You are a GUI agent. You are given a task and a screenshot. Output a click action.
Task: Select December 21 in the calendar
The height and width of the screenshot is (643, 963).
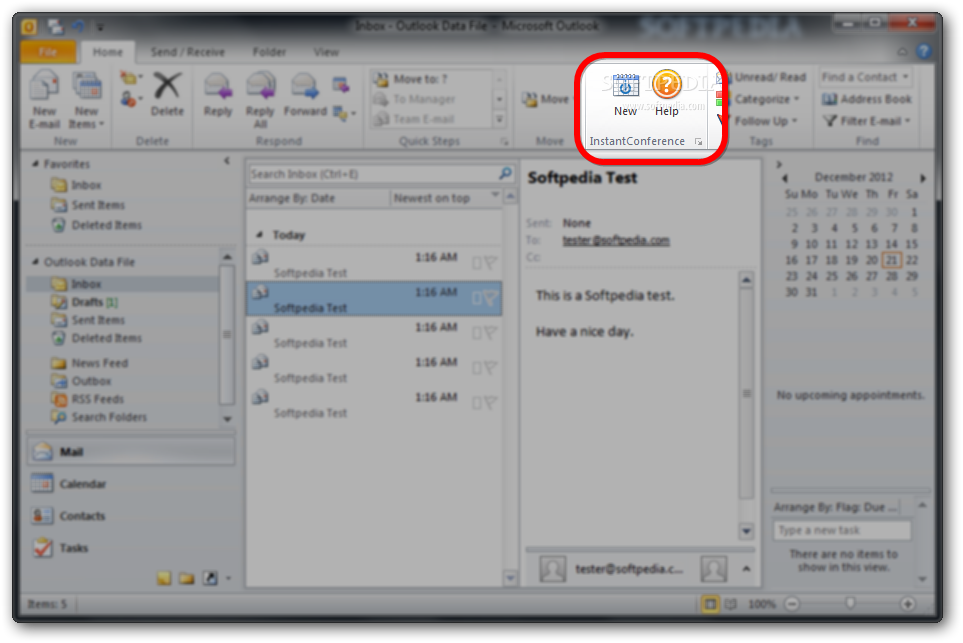[x=892, y=260]
